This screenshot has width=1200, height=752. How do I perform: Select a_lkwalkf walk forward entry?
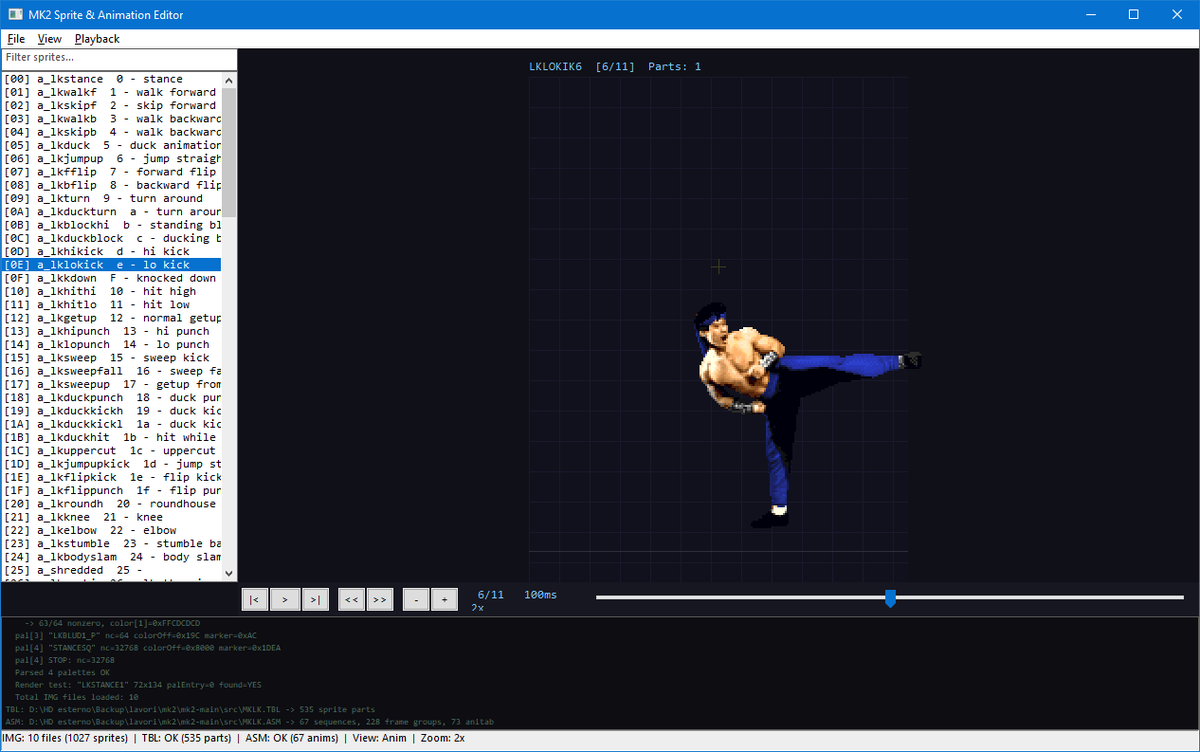(x=112, y=92)
